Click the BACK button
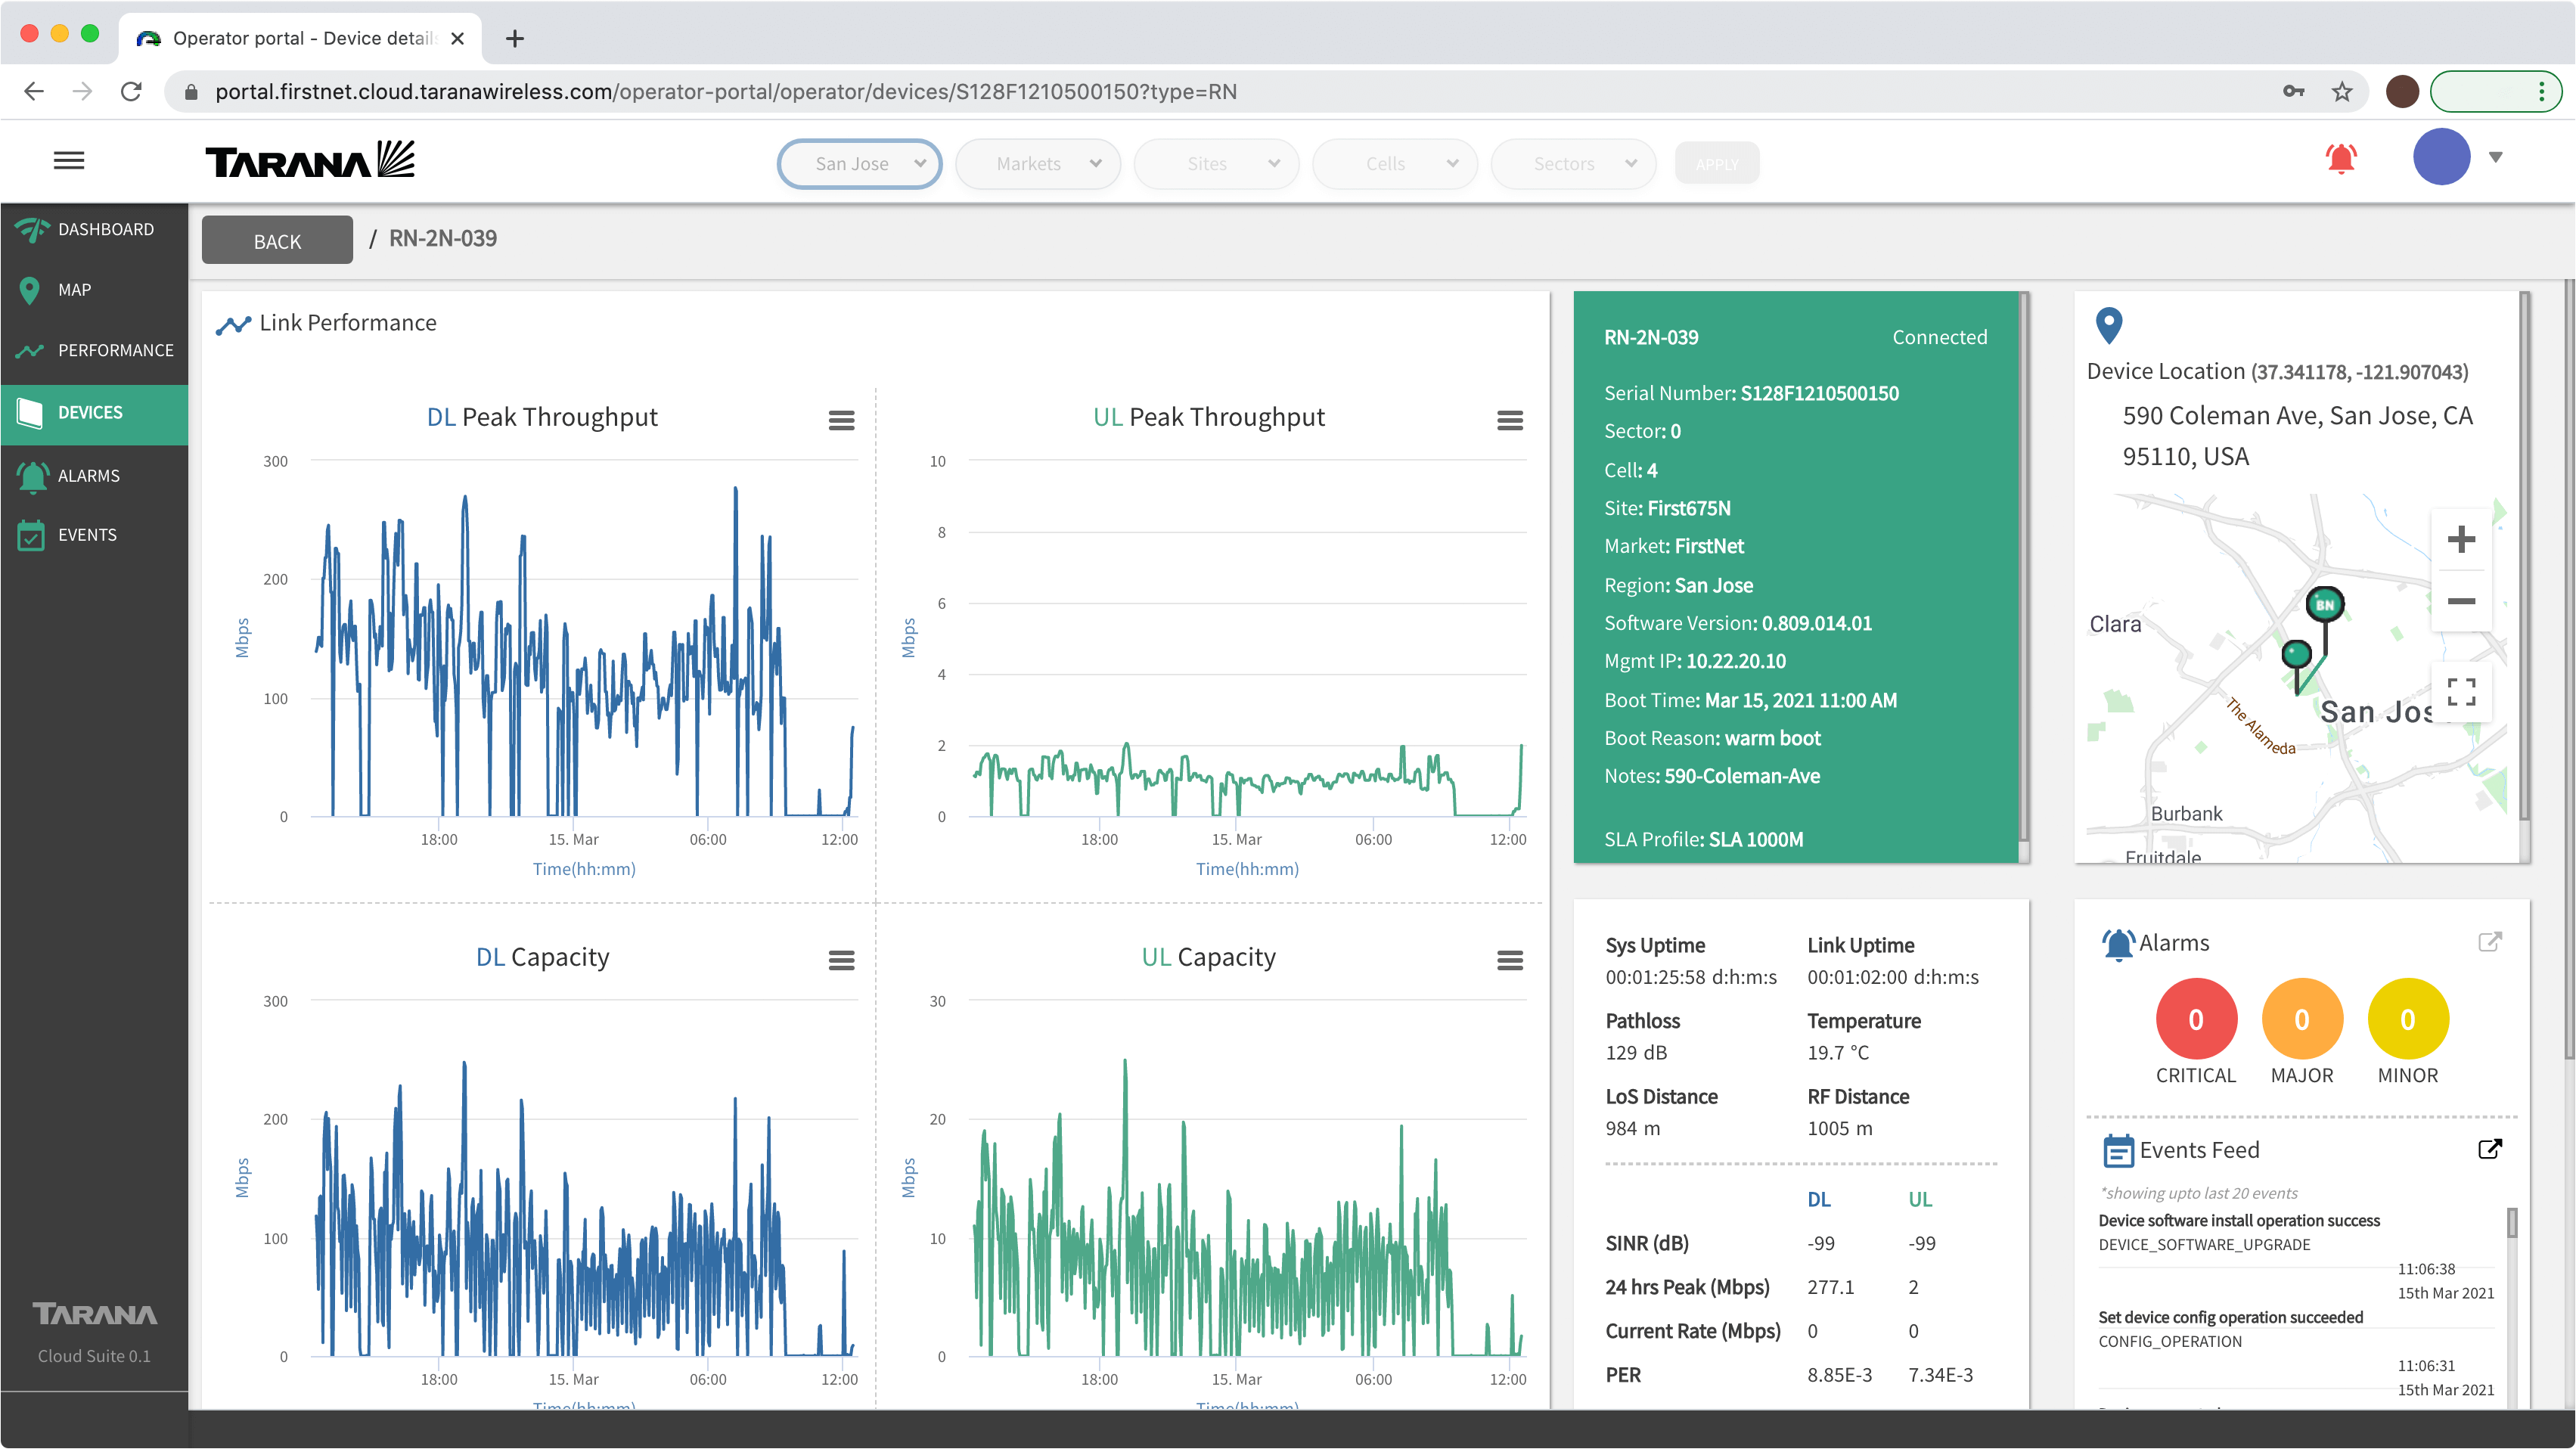 (x=277, y=241)
